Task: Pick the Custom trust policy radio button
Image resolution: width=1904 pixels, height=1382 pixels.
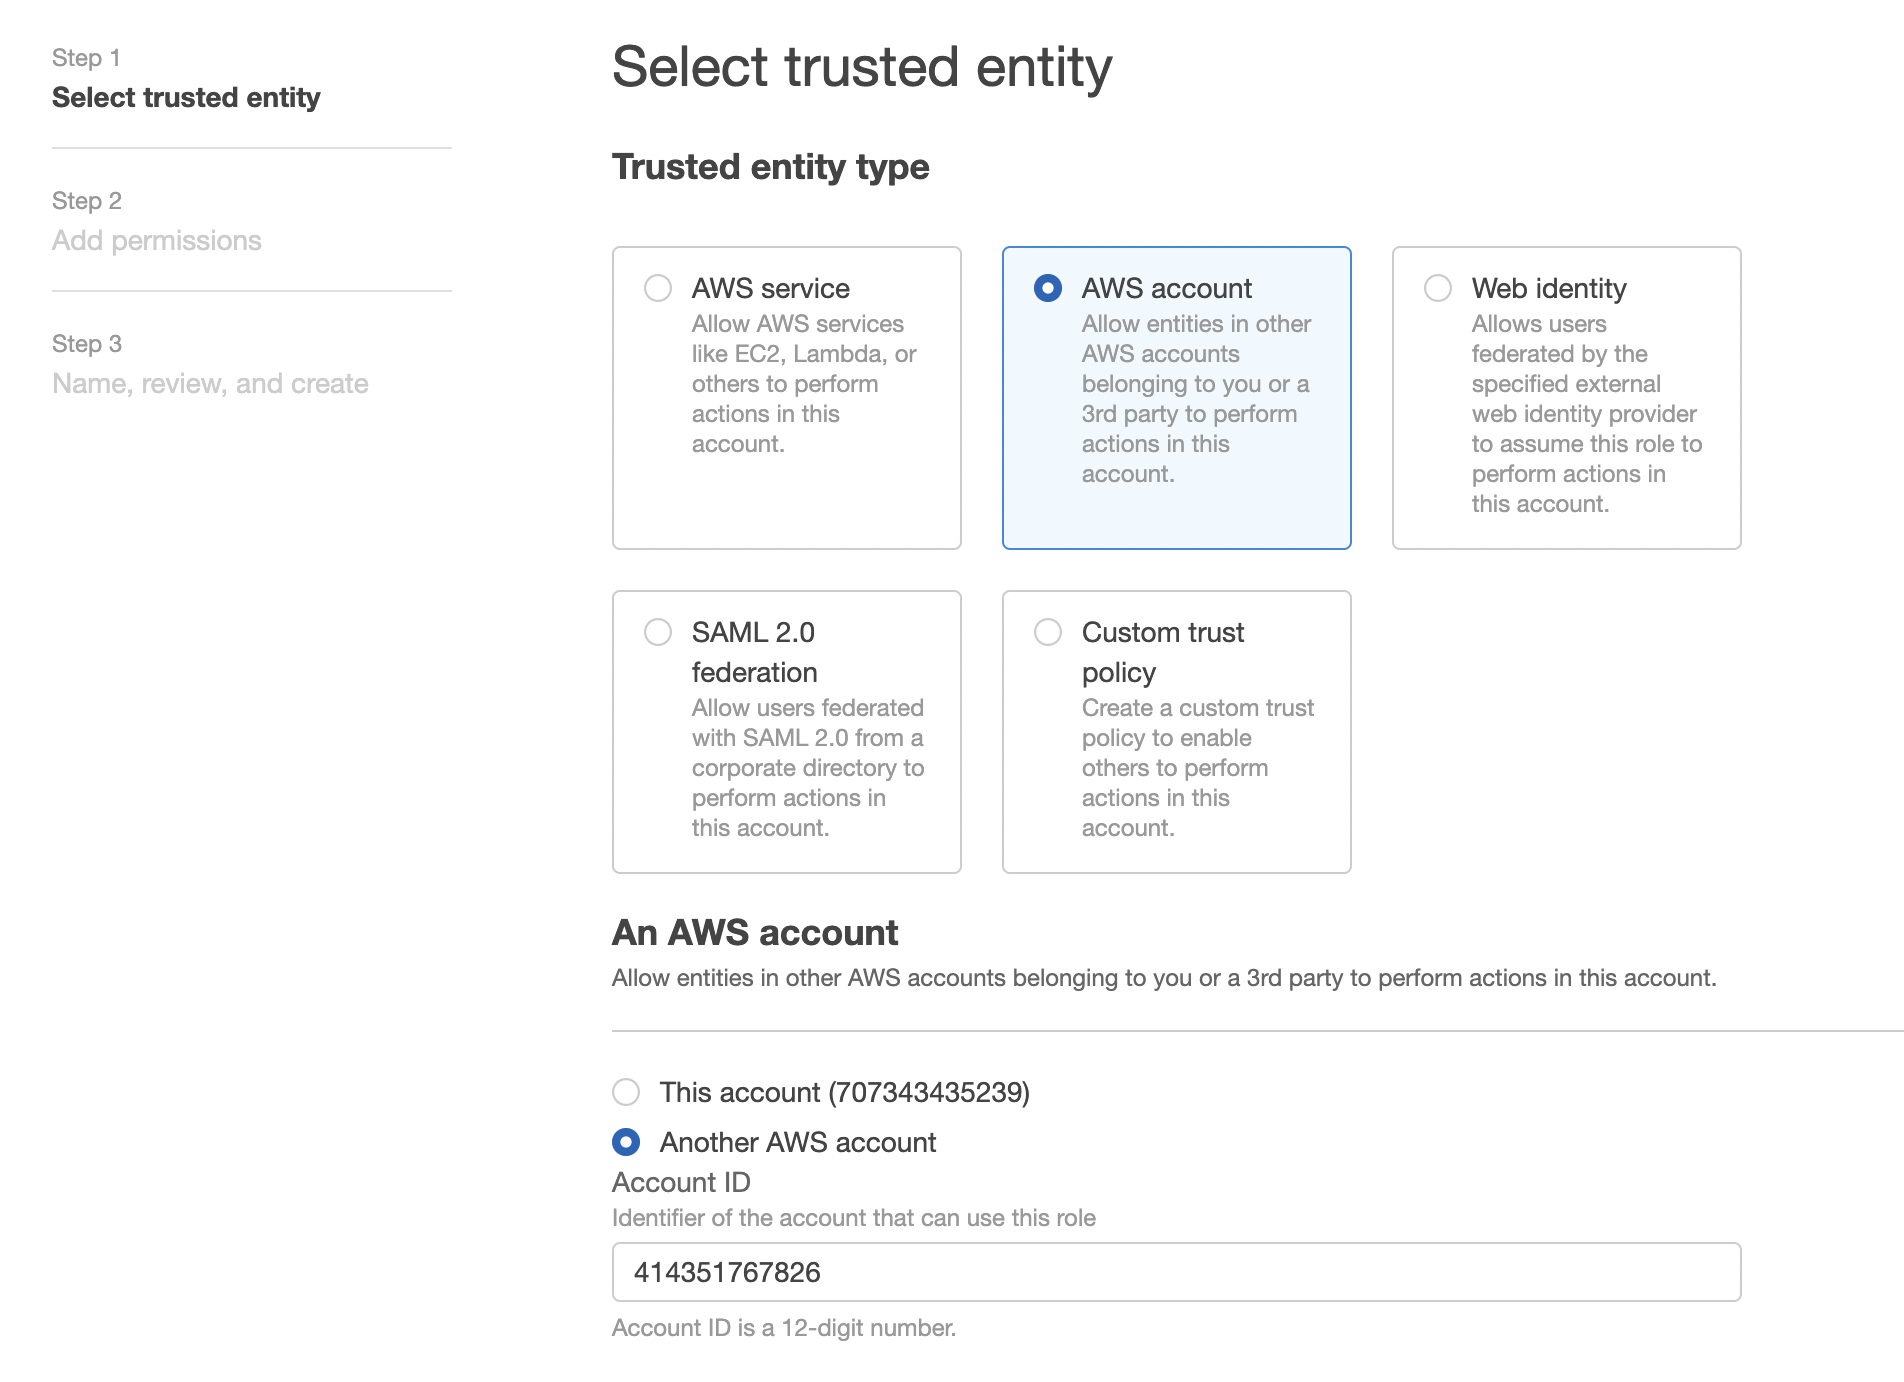Action: pos(1047,632)
